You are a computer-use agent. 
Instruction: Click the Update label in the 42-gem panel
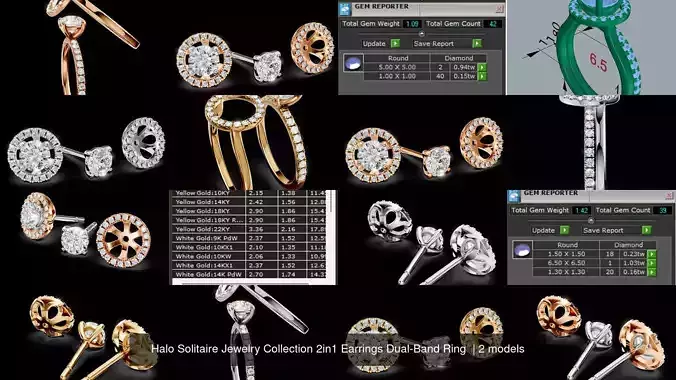coord(374,44)
